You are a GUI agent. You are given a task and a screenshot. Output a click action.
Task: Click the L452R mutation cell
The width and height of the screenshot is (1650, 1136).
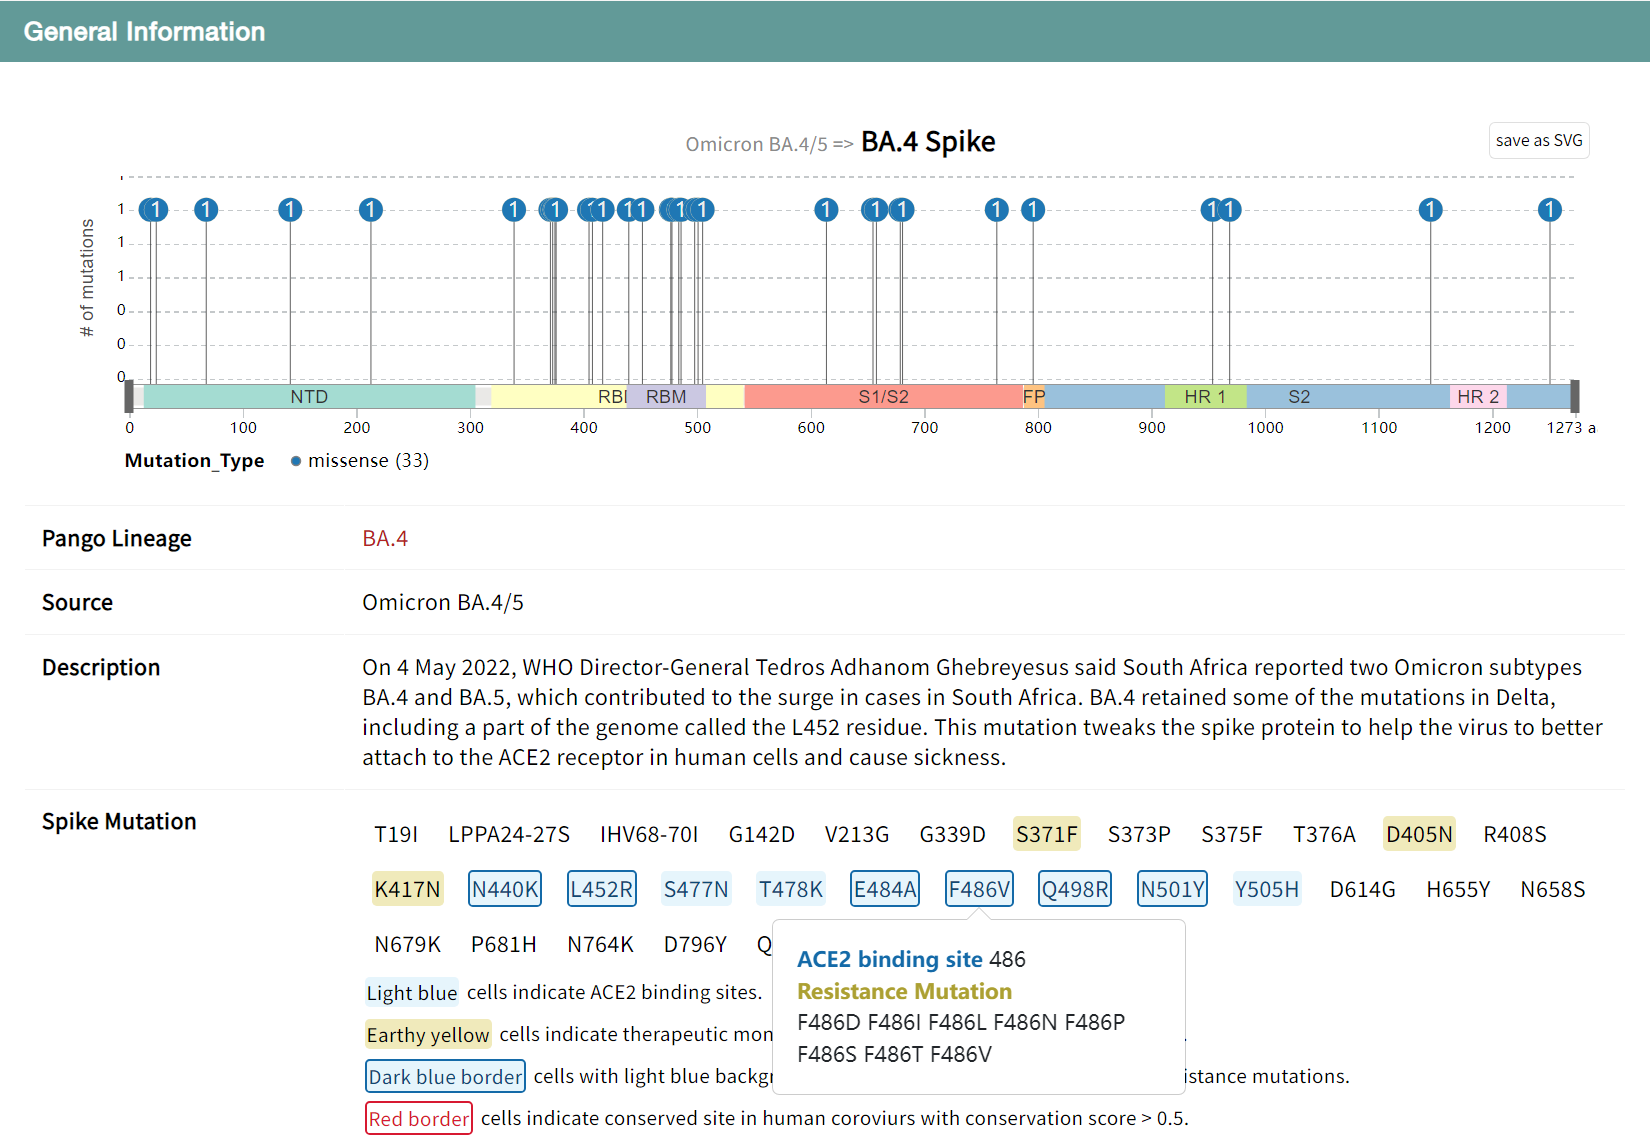[x=601, y=889]
